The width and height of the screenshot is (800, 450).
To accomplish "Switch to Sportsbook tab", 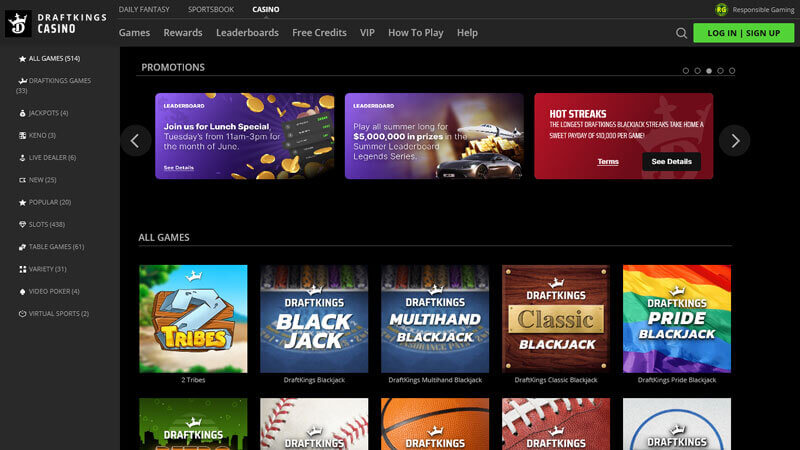I will point(211,9).
